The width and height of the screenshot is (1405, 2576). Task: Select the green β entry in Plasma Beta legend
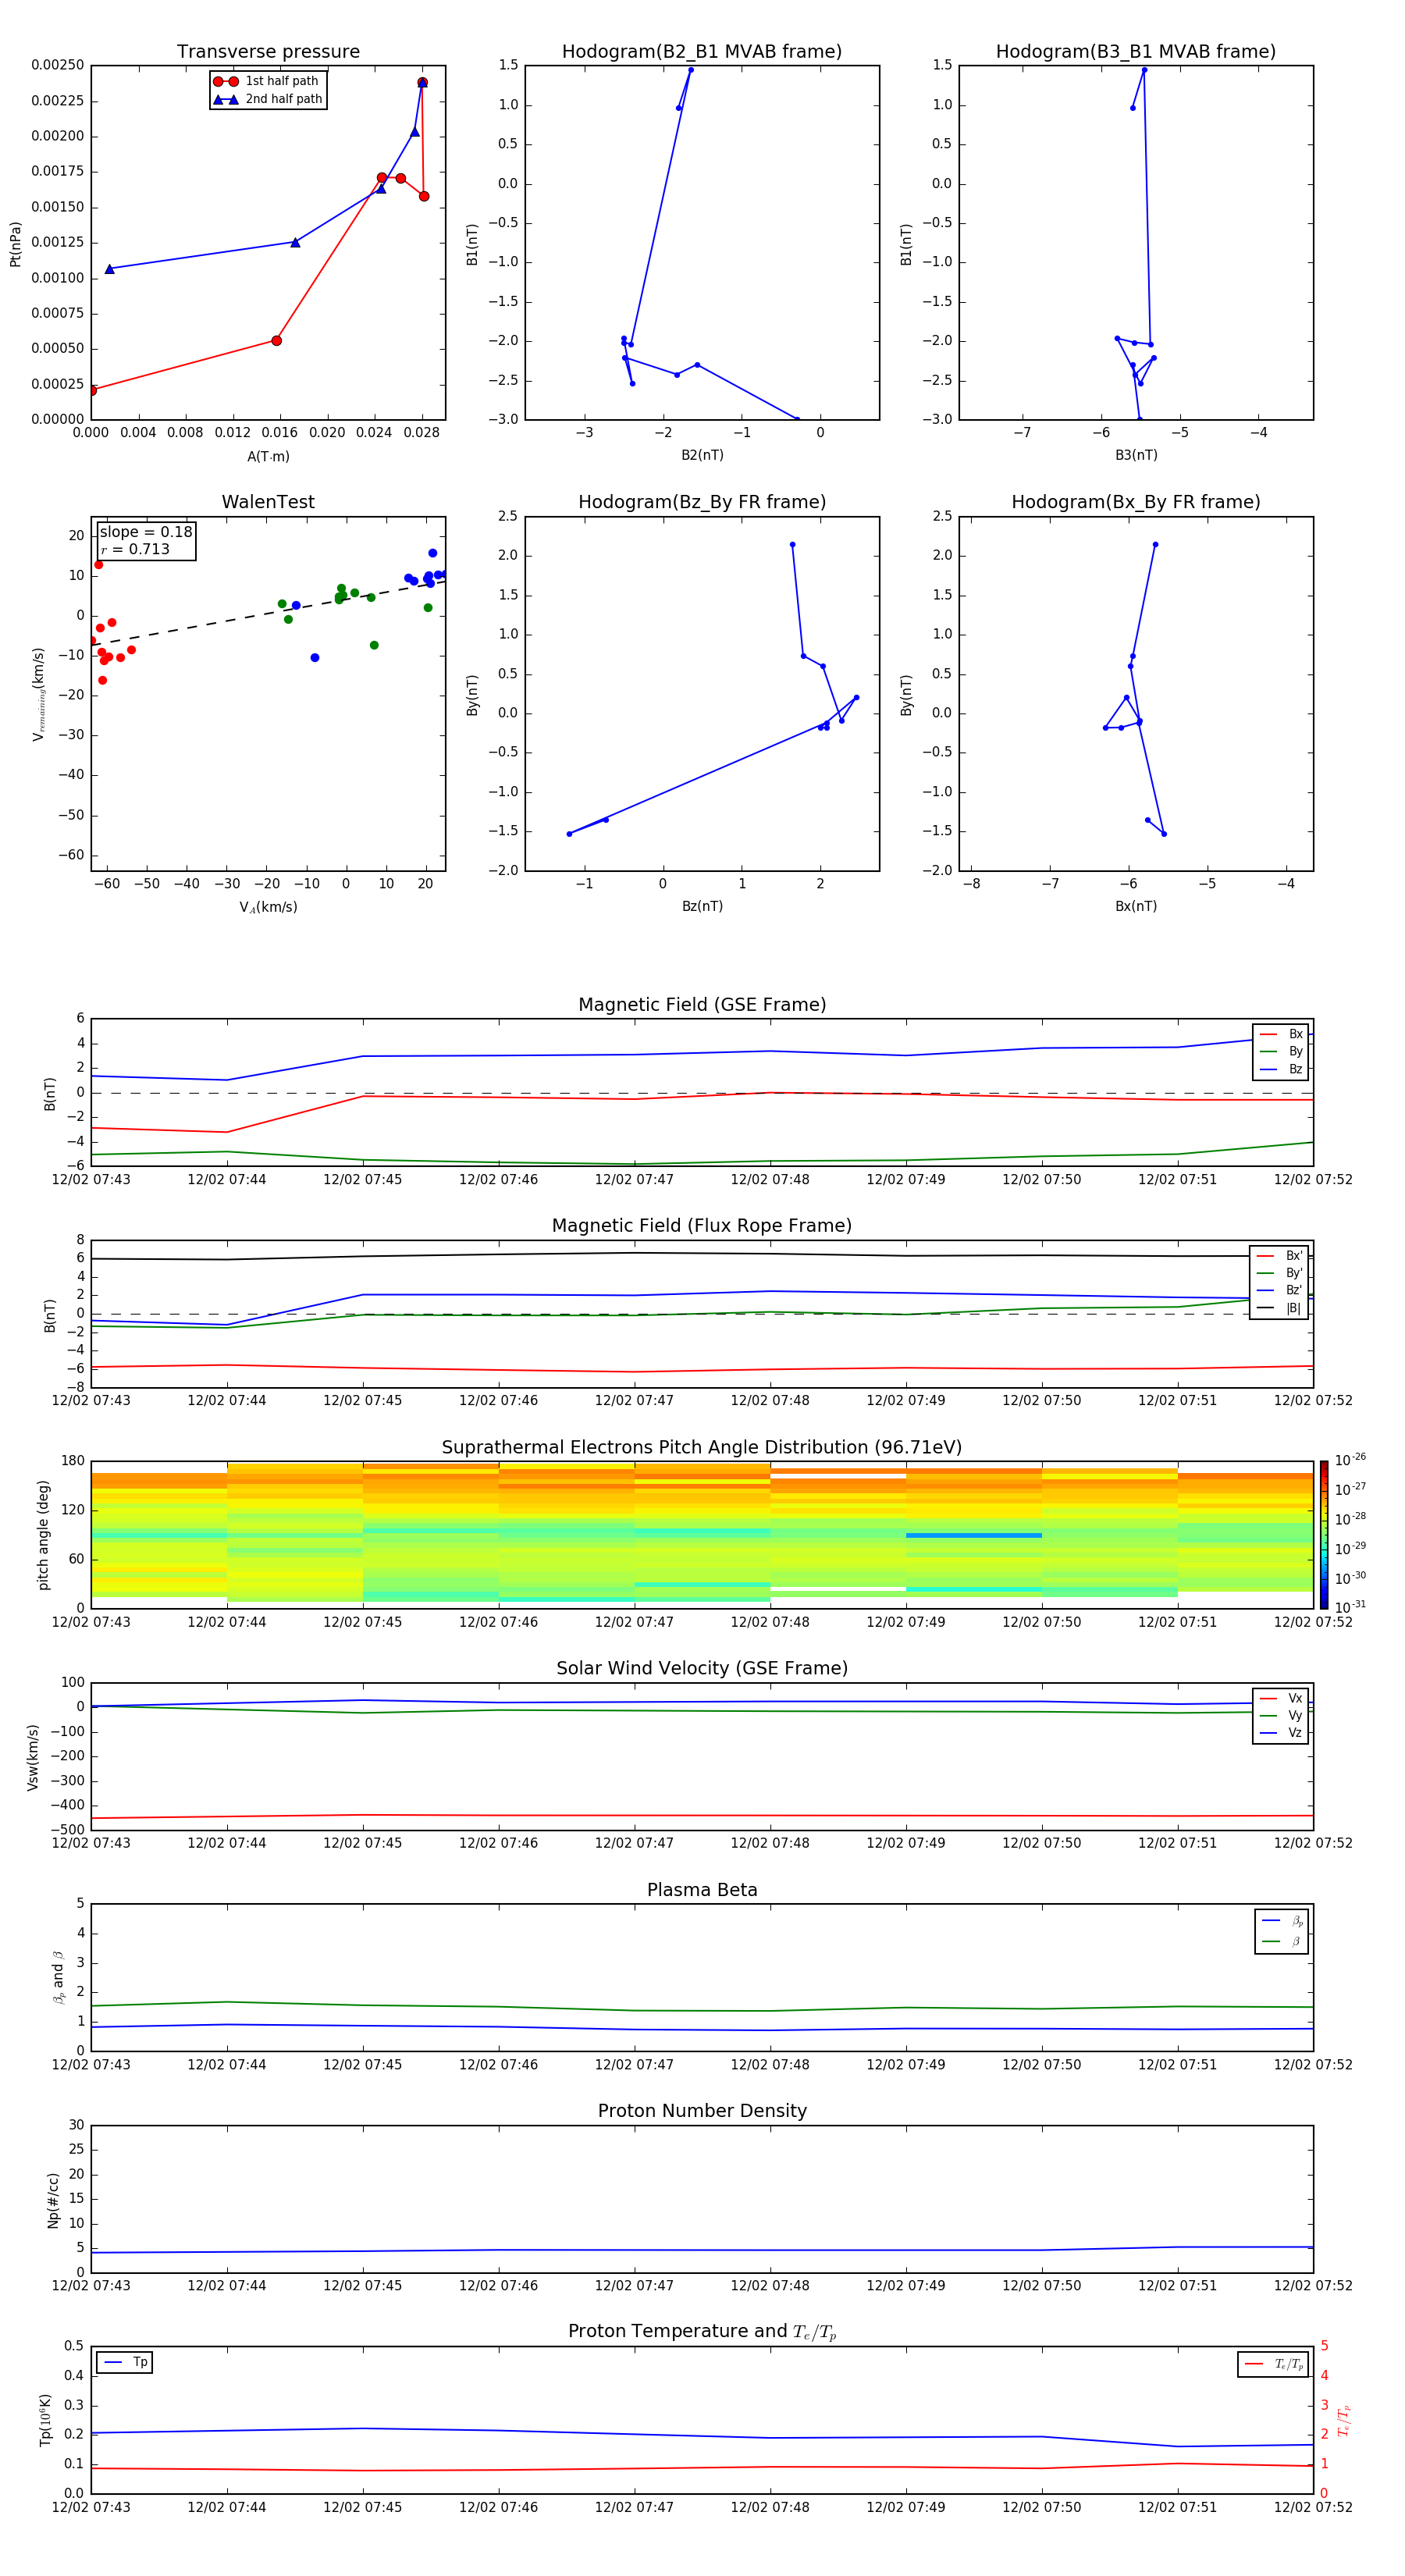(1282, 1942)
